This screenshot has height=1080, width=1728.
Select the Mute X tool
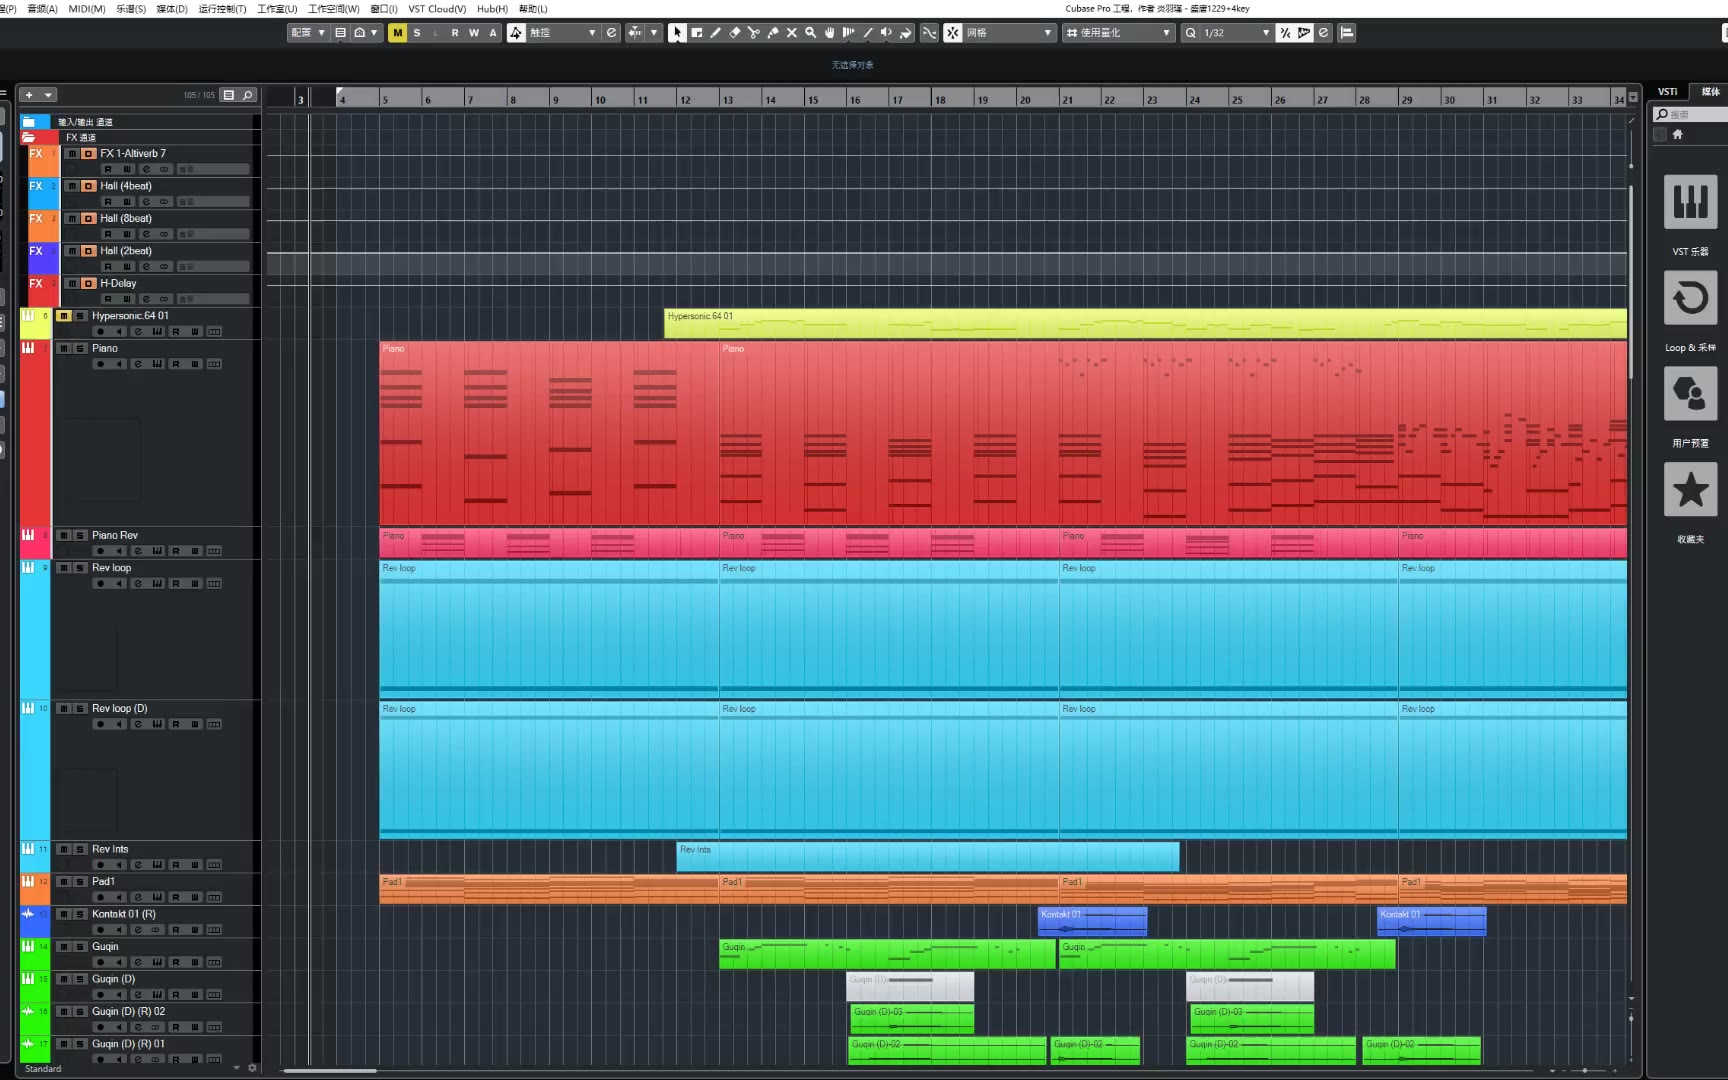(x=792, y=33)
